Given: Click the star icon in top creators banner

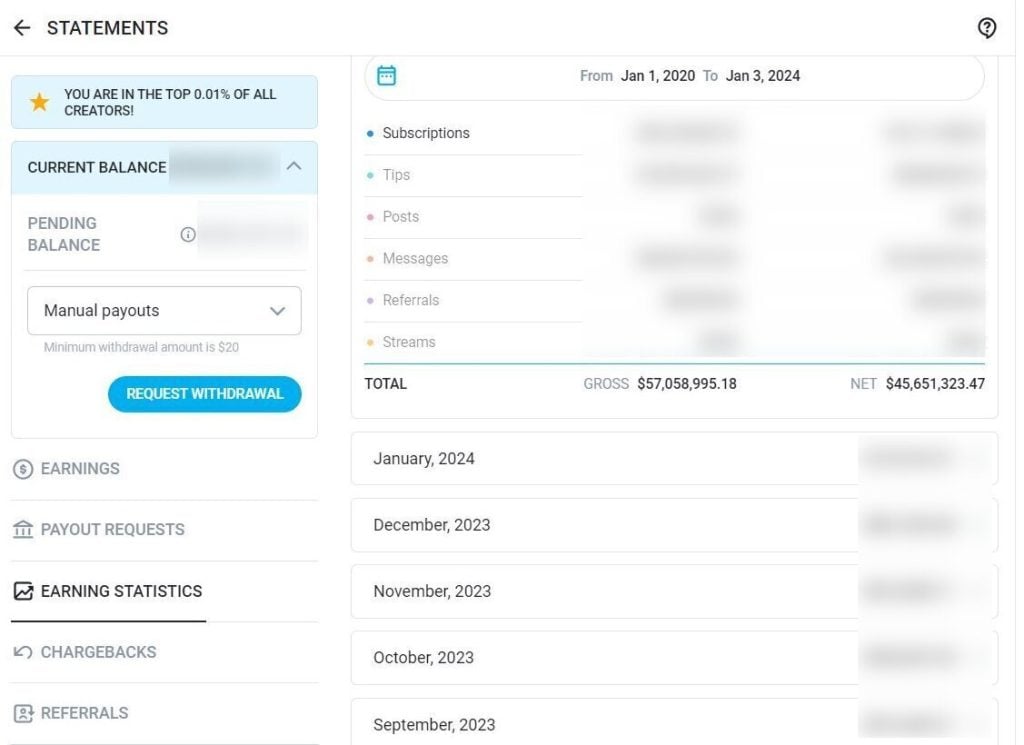Looking at the screenshot, I should point(40,102).
